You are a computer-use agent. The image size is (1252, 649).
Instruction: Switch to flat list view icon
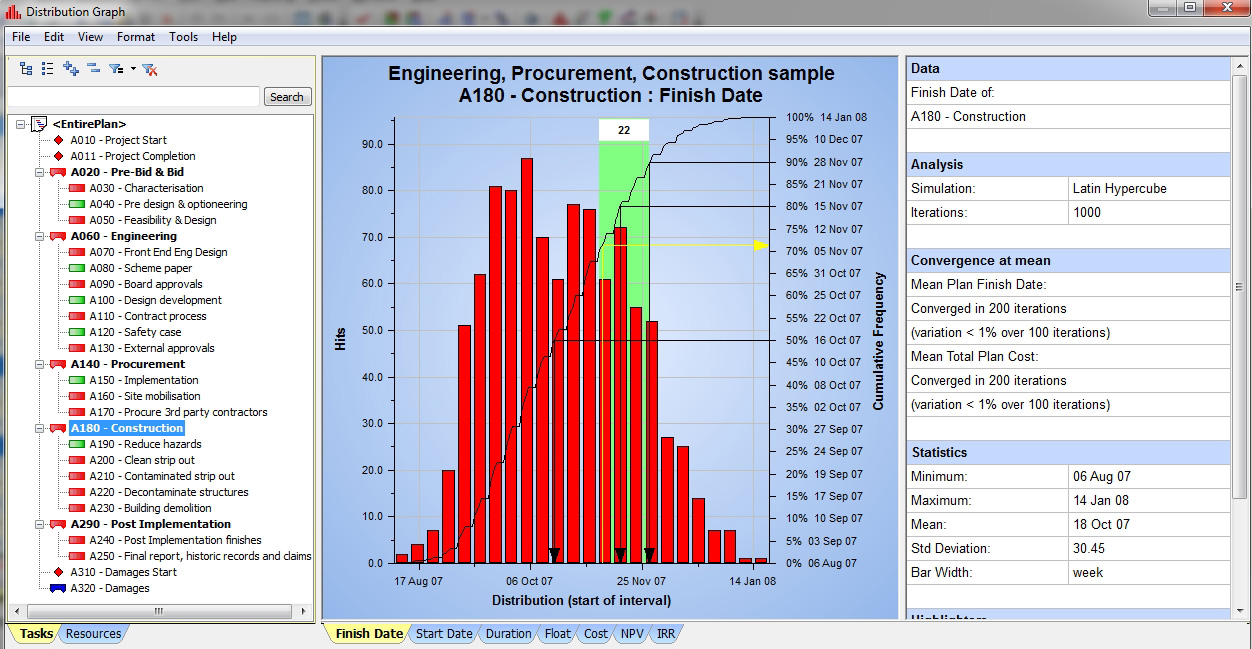[47, 69]
